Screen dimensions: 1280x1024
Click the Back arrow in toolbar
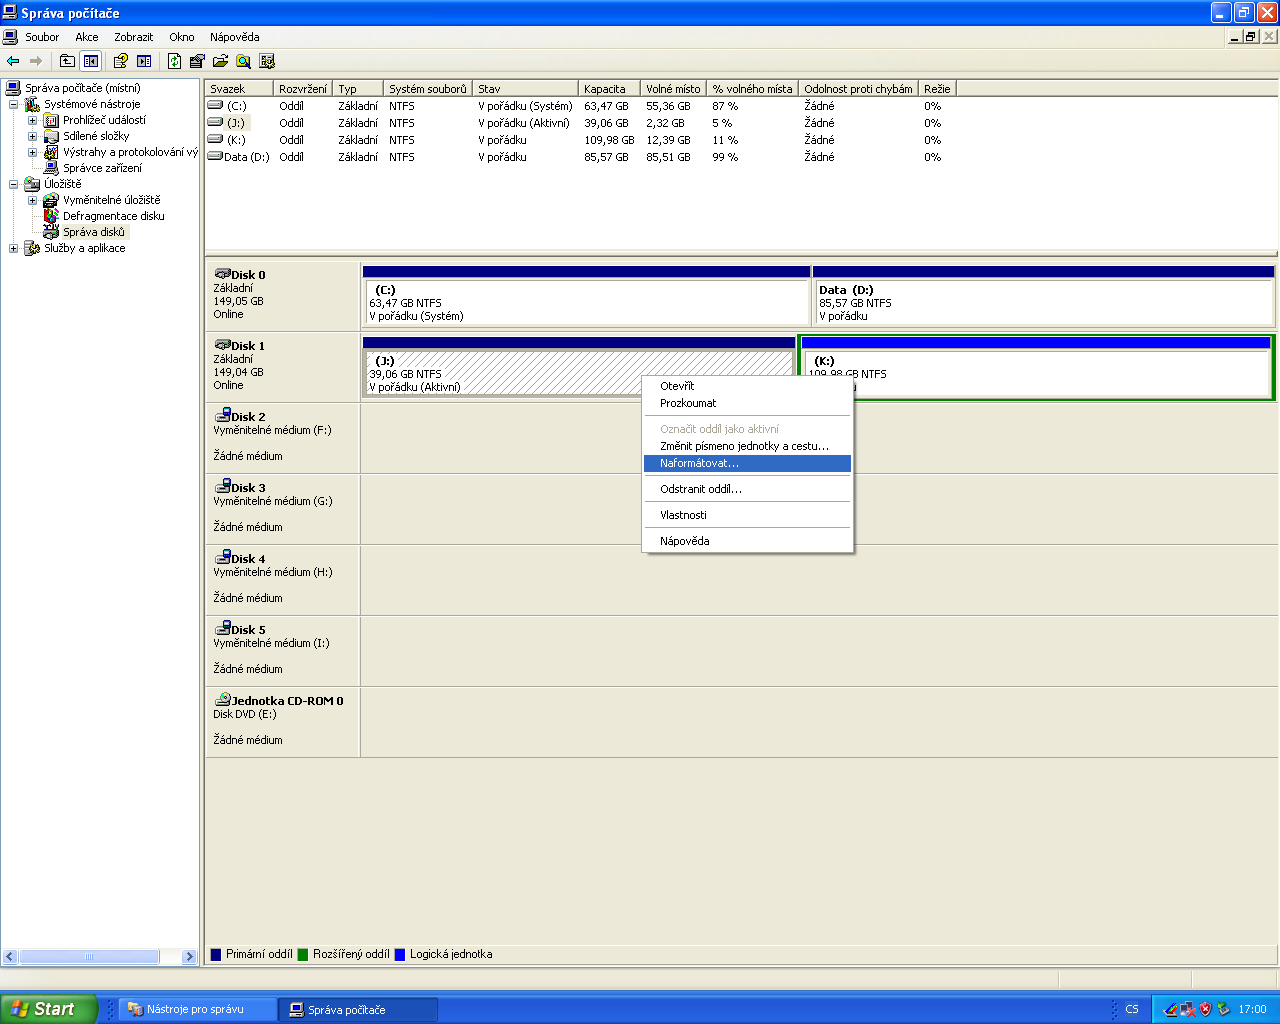tap(13, 61)
